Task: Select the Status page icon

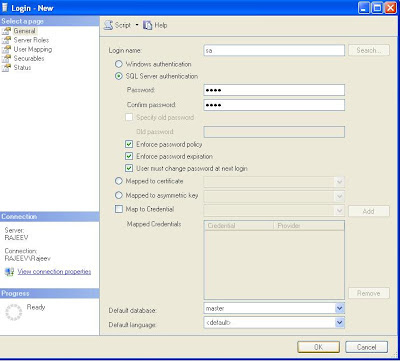Action: pyautogui.click(x=6, y=68)
